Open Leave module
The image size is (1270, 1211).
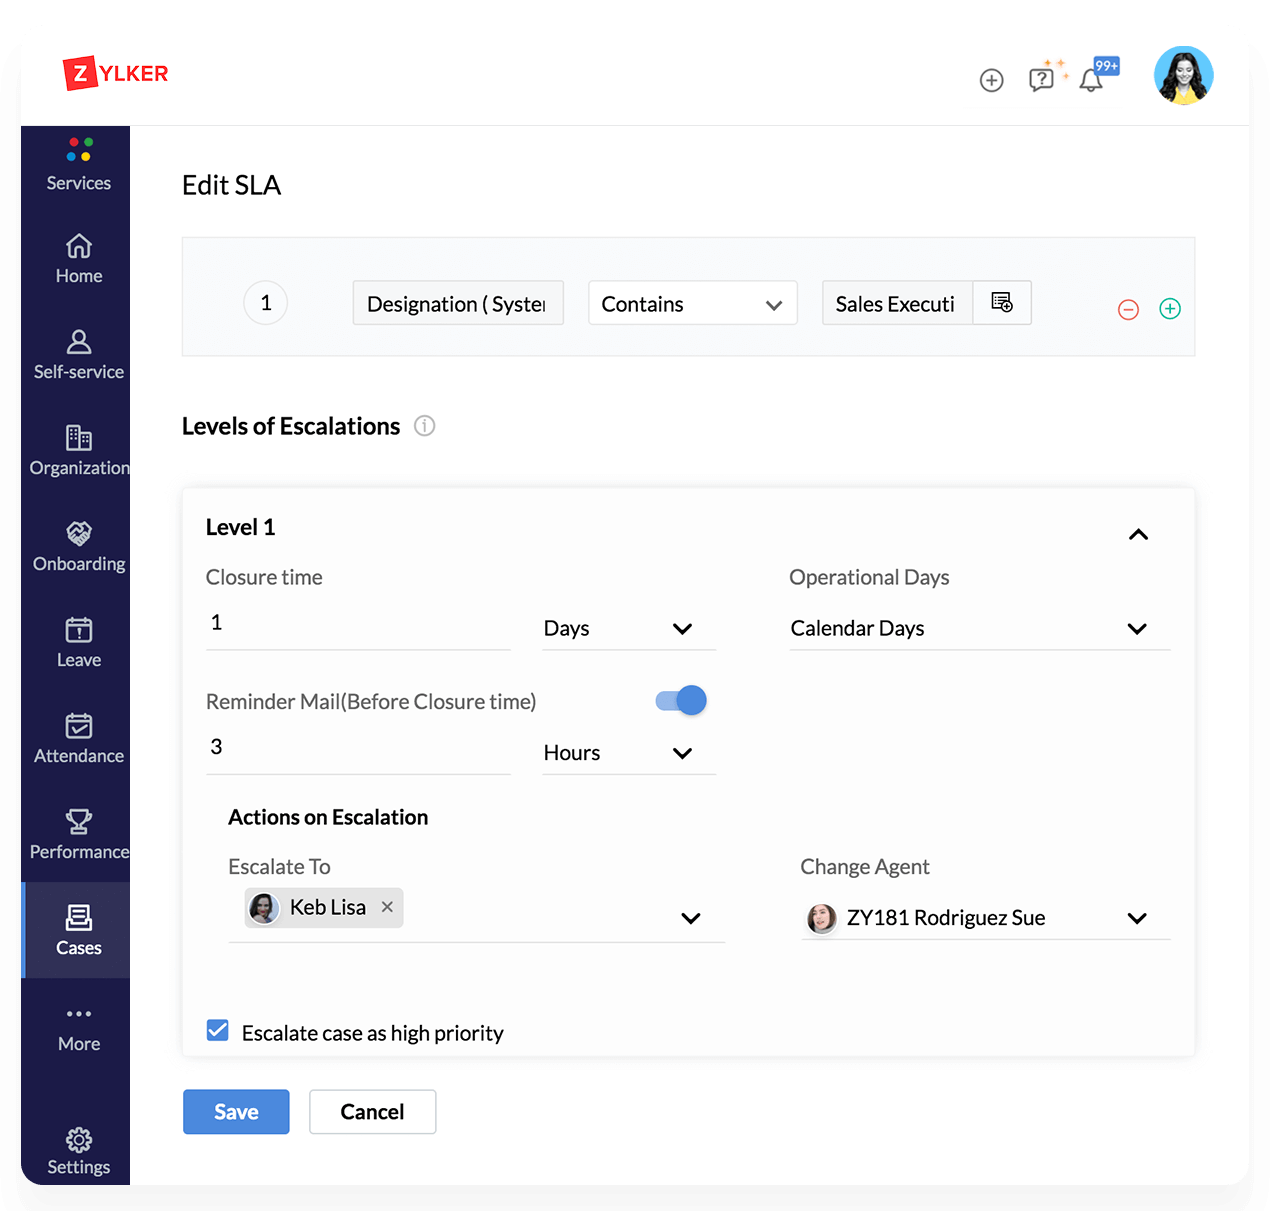coord(79,643)
